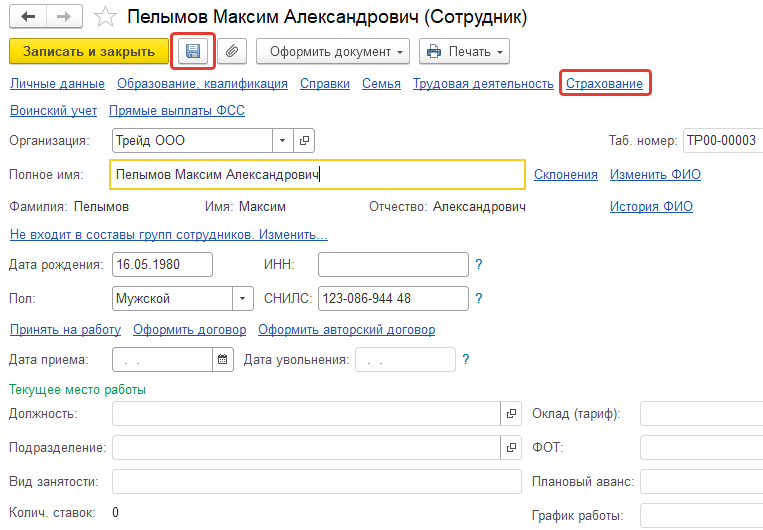This screenshot has width=763, height=530.
Task: Click the Изменить ФИО link
Action: [x=655, y=175]
